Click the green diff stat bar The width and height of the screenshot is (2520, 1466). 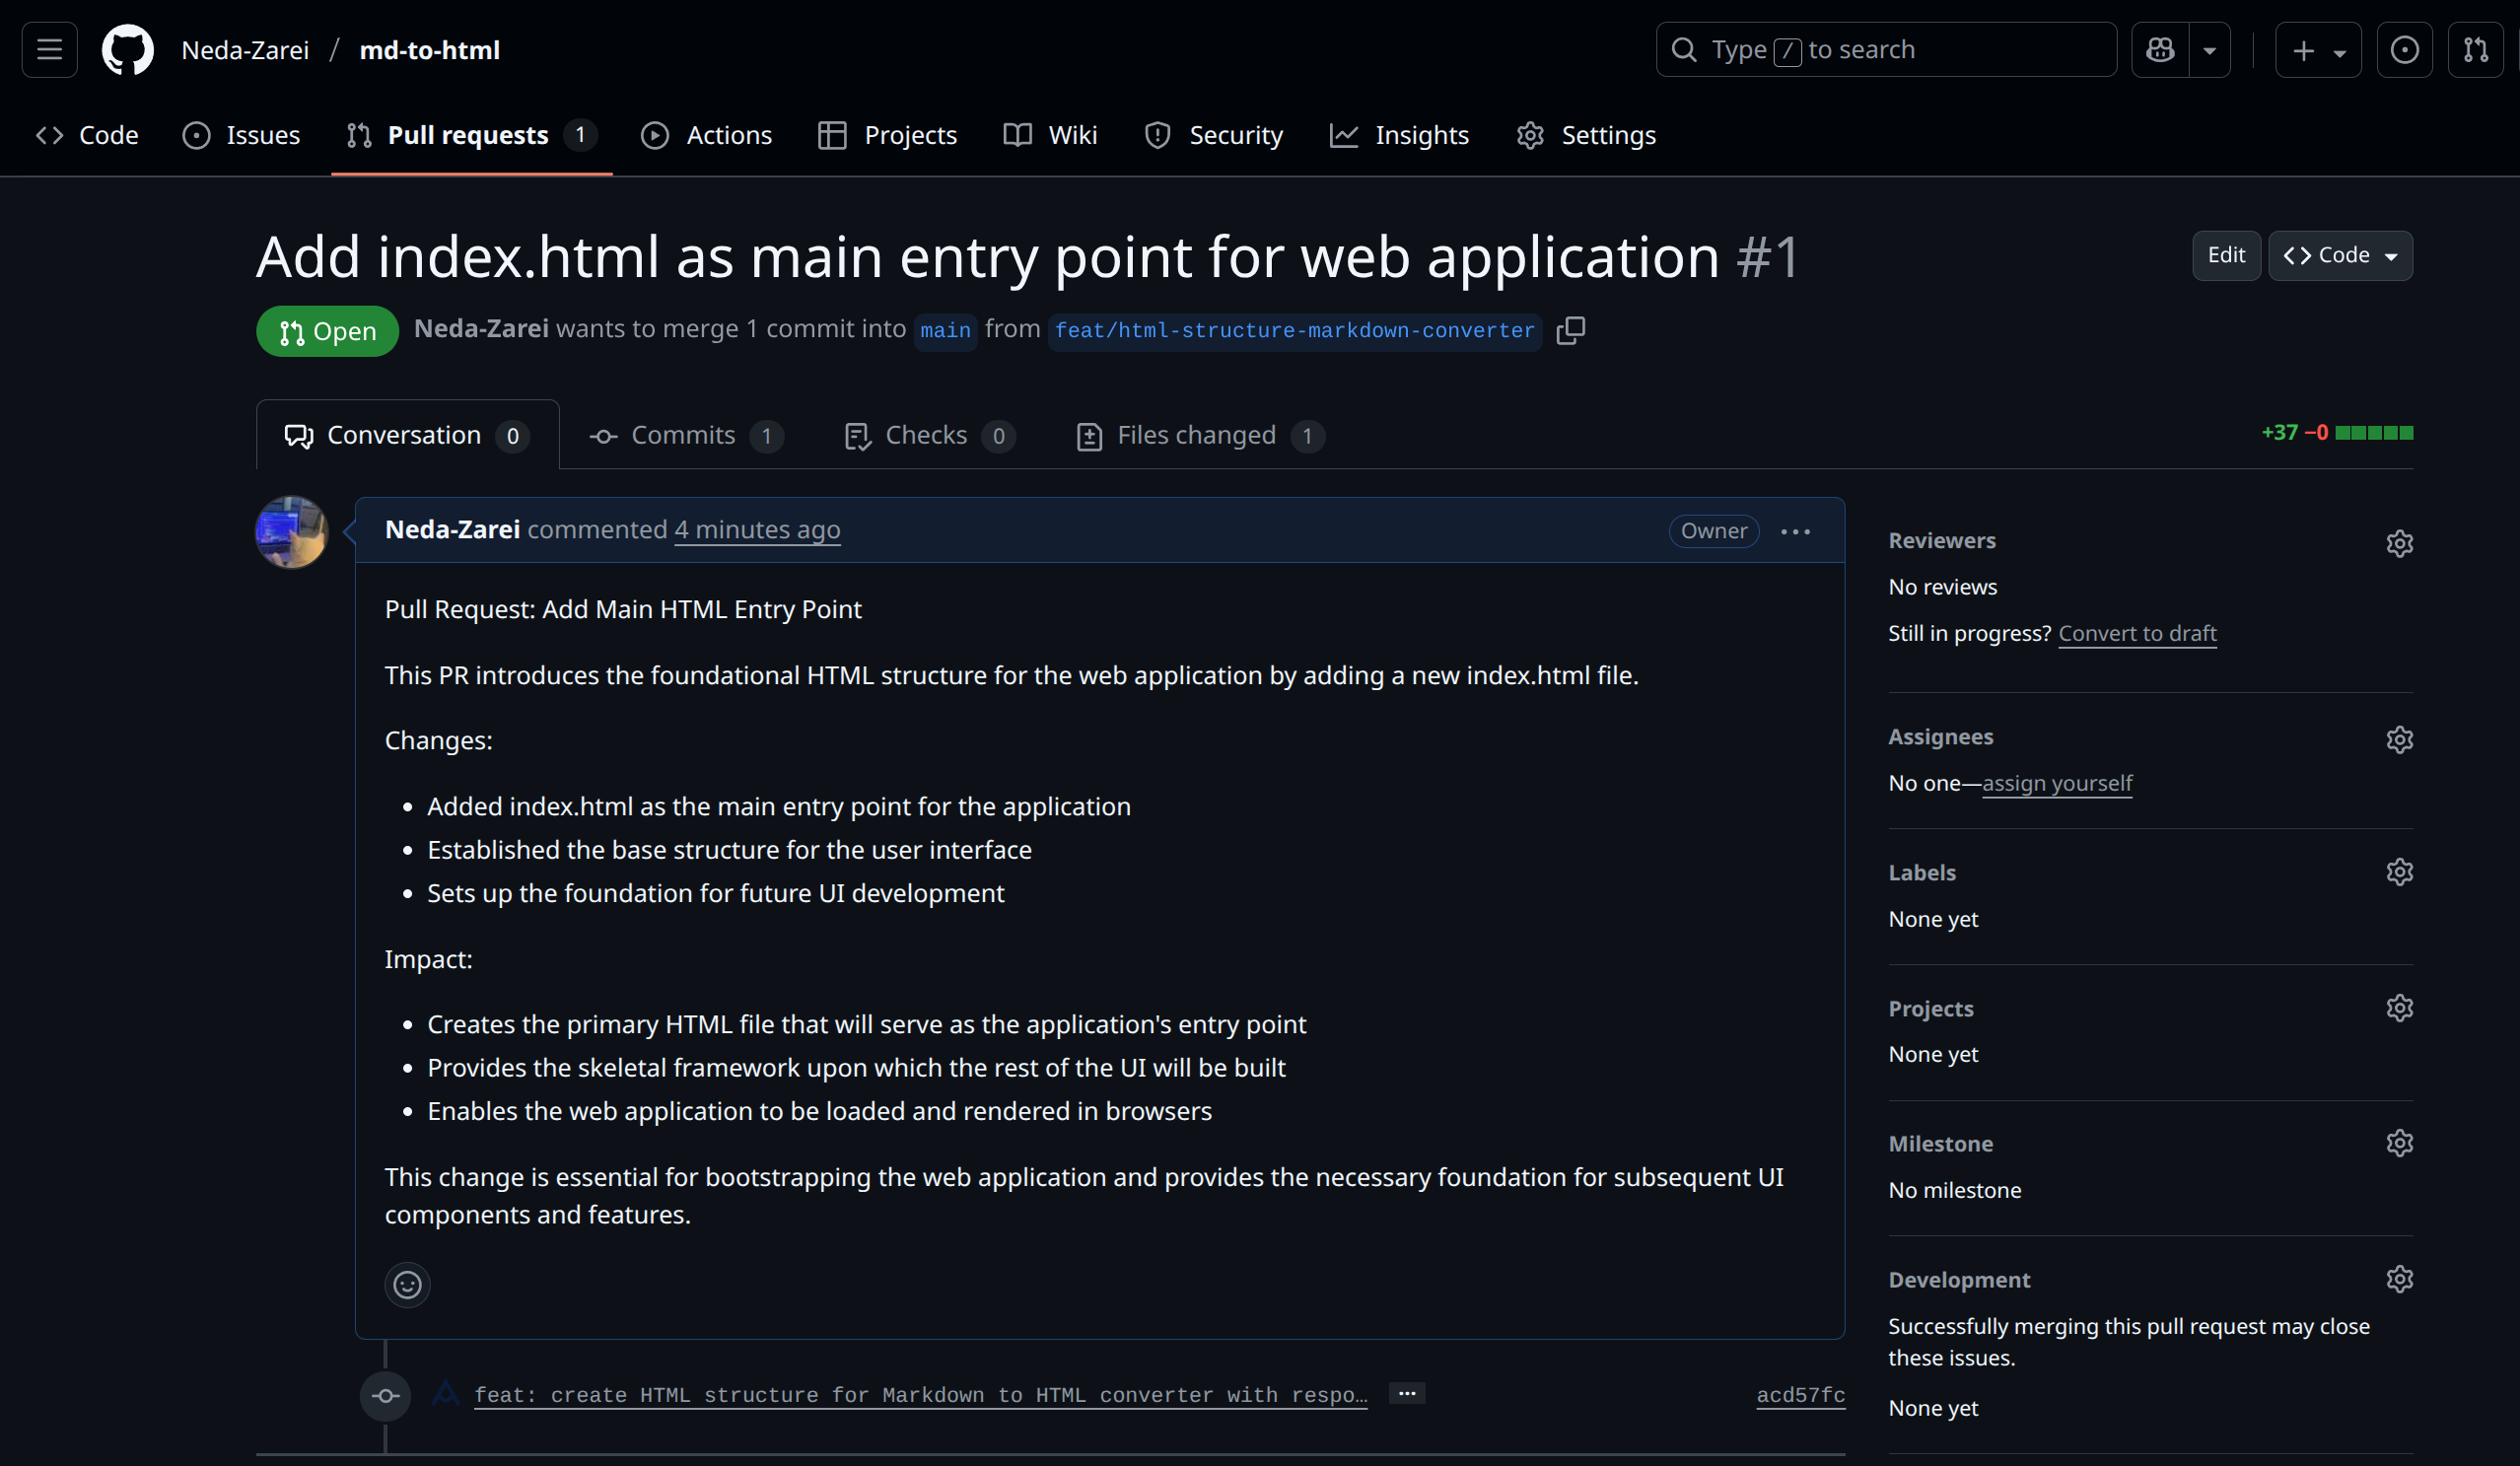(x=2373, y=433)
